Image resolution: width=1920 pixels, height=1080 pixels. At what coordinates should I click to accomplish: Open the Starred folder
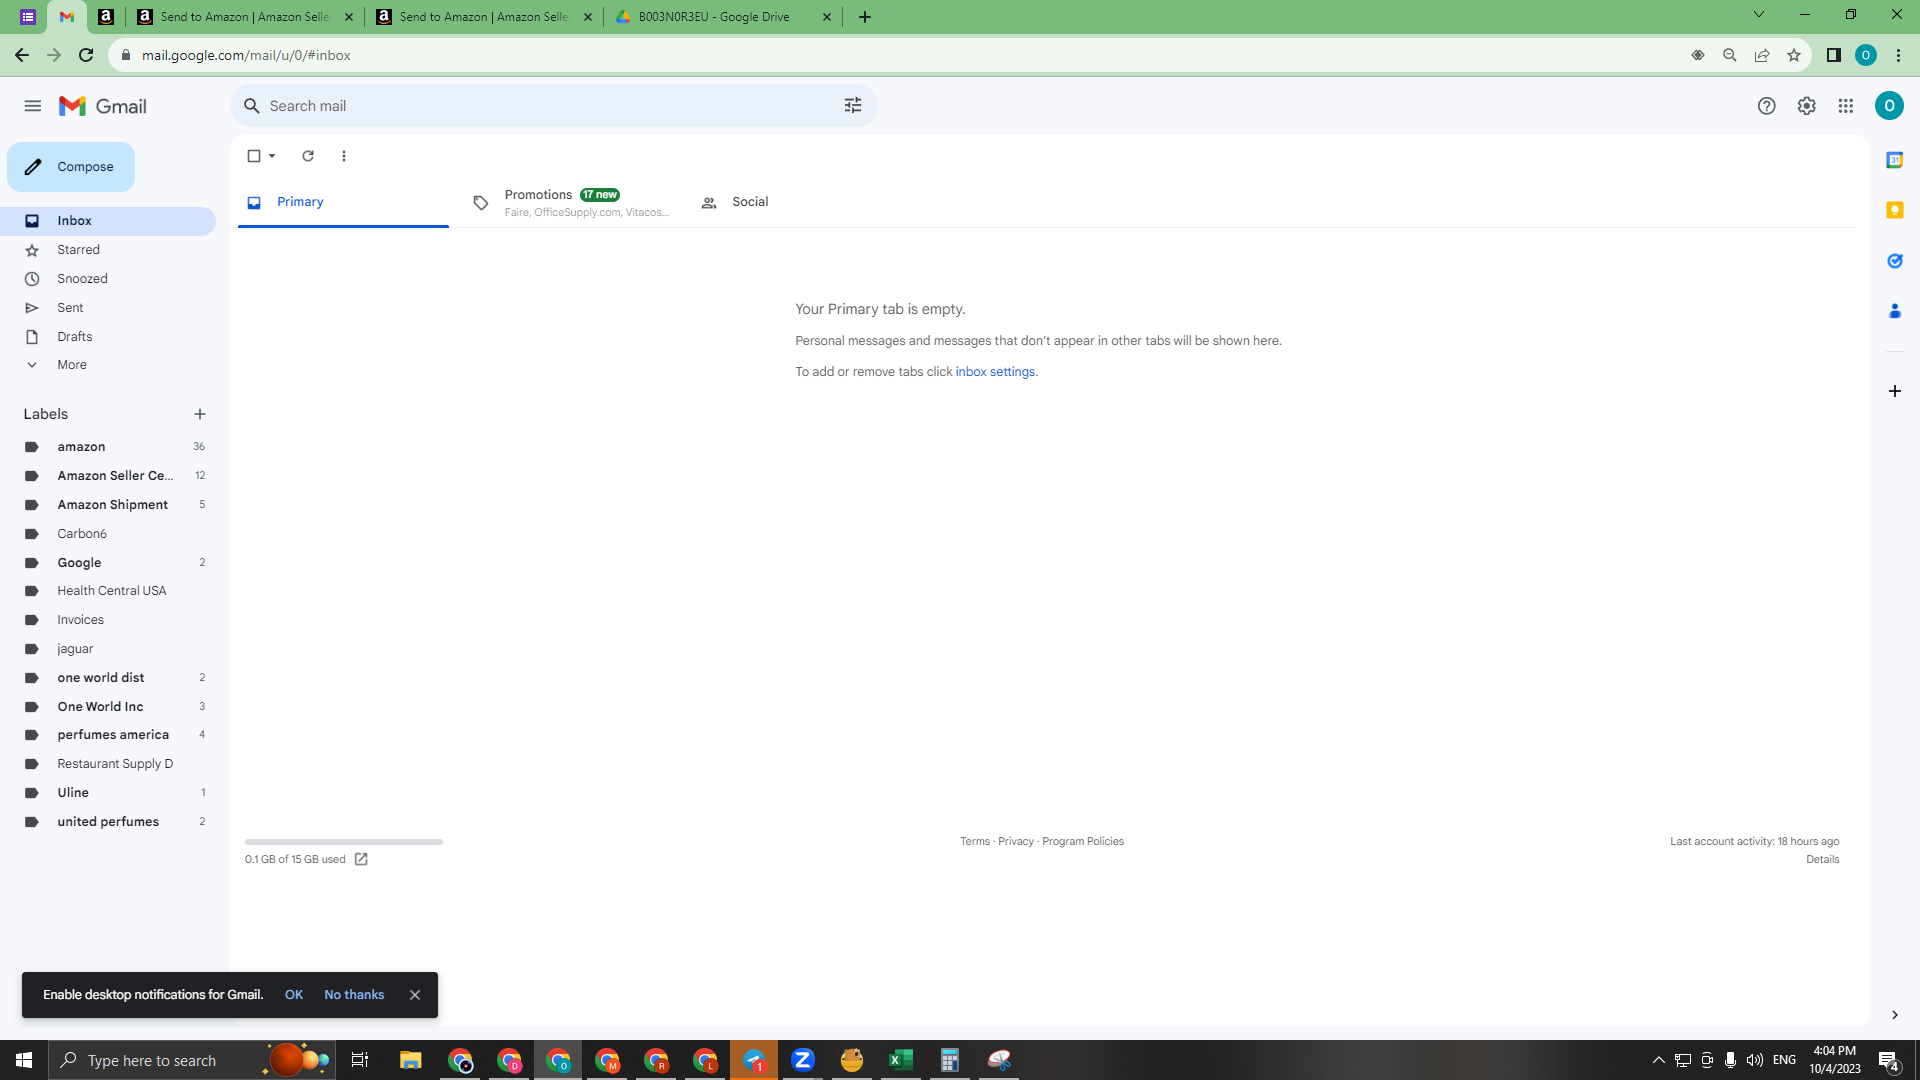coord(108,250)
